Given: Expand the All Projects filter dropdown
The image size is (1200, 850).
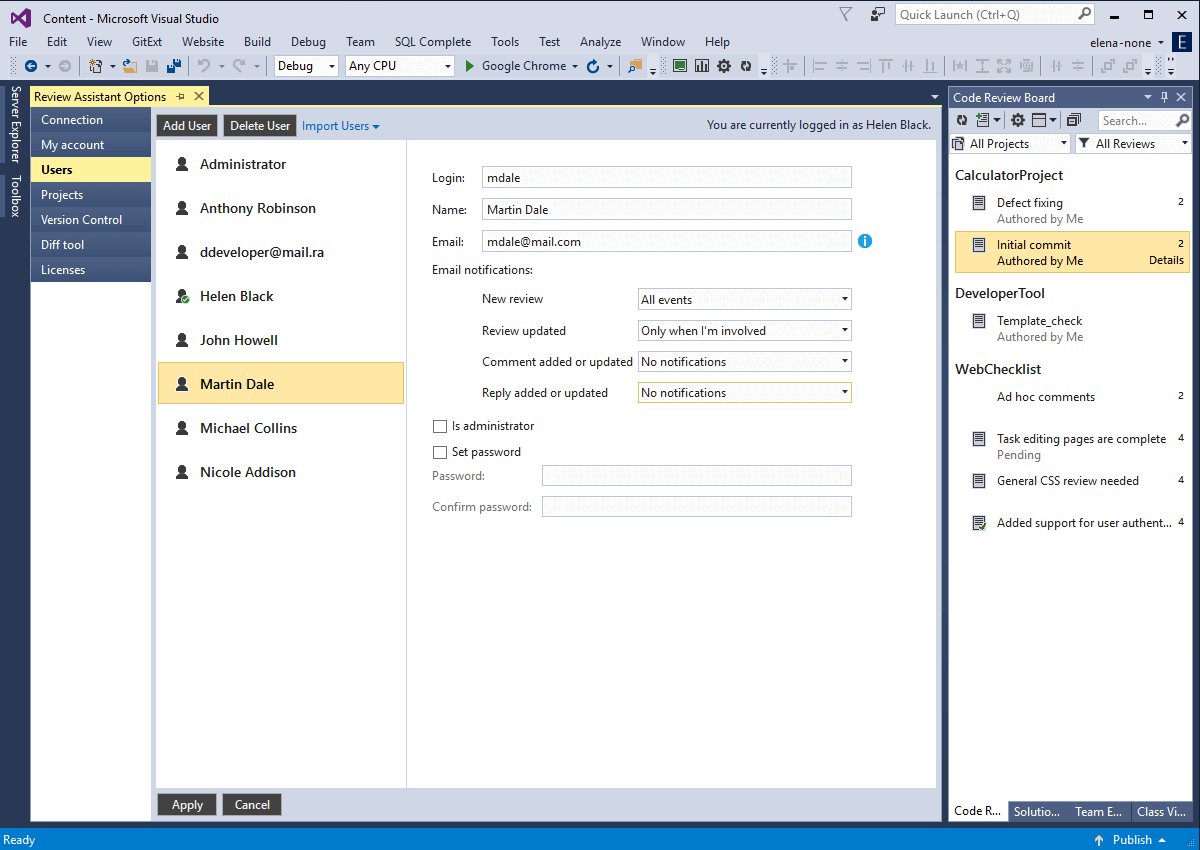Looking at the screenshot, I should click(1009, 144).
